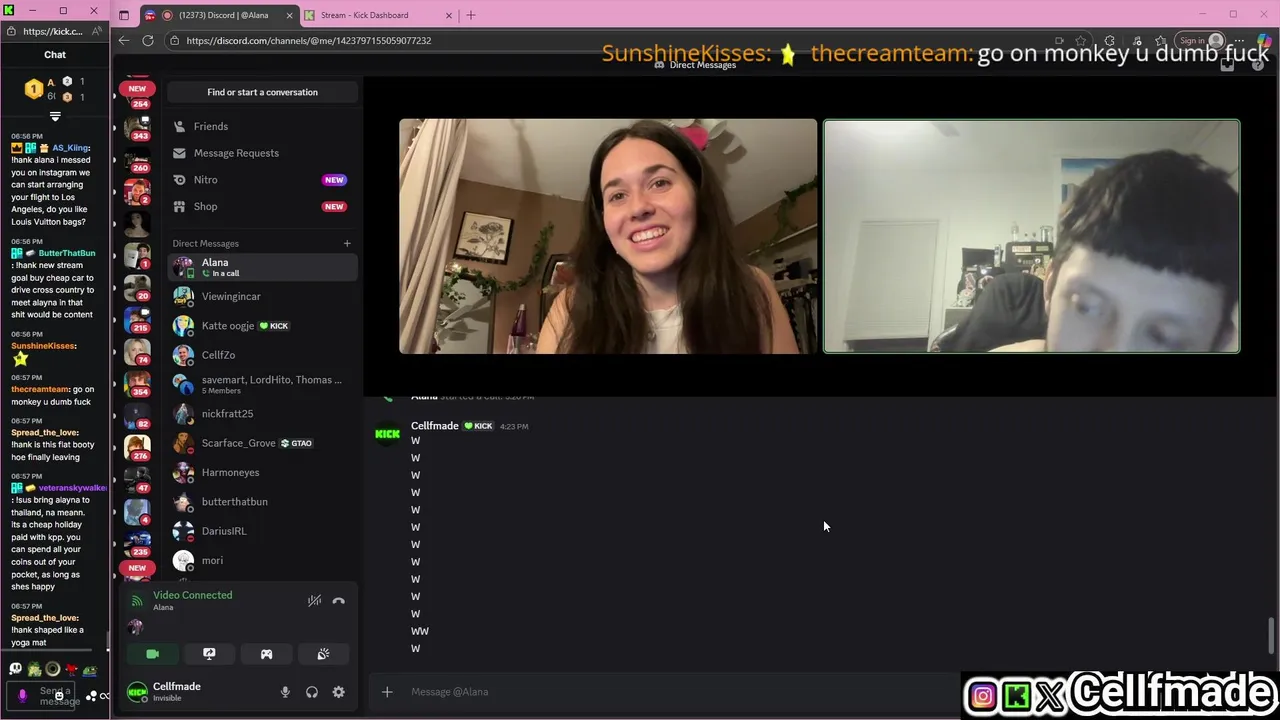This screenshot has height=720, width=1280.
Task: Click the Video Connected status text
Action: (x=192, y=595)
